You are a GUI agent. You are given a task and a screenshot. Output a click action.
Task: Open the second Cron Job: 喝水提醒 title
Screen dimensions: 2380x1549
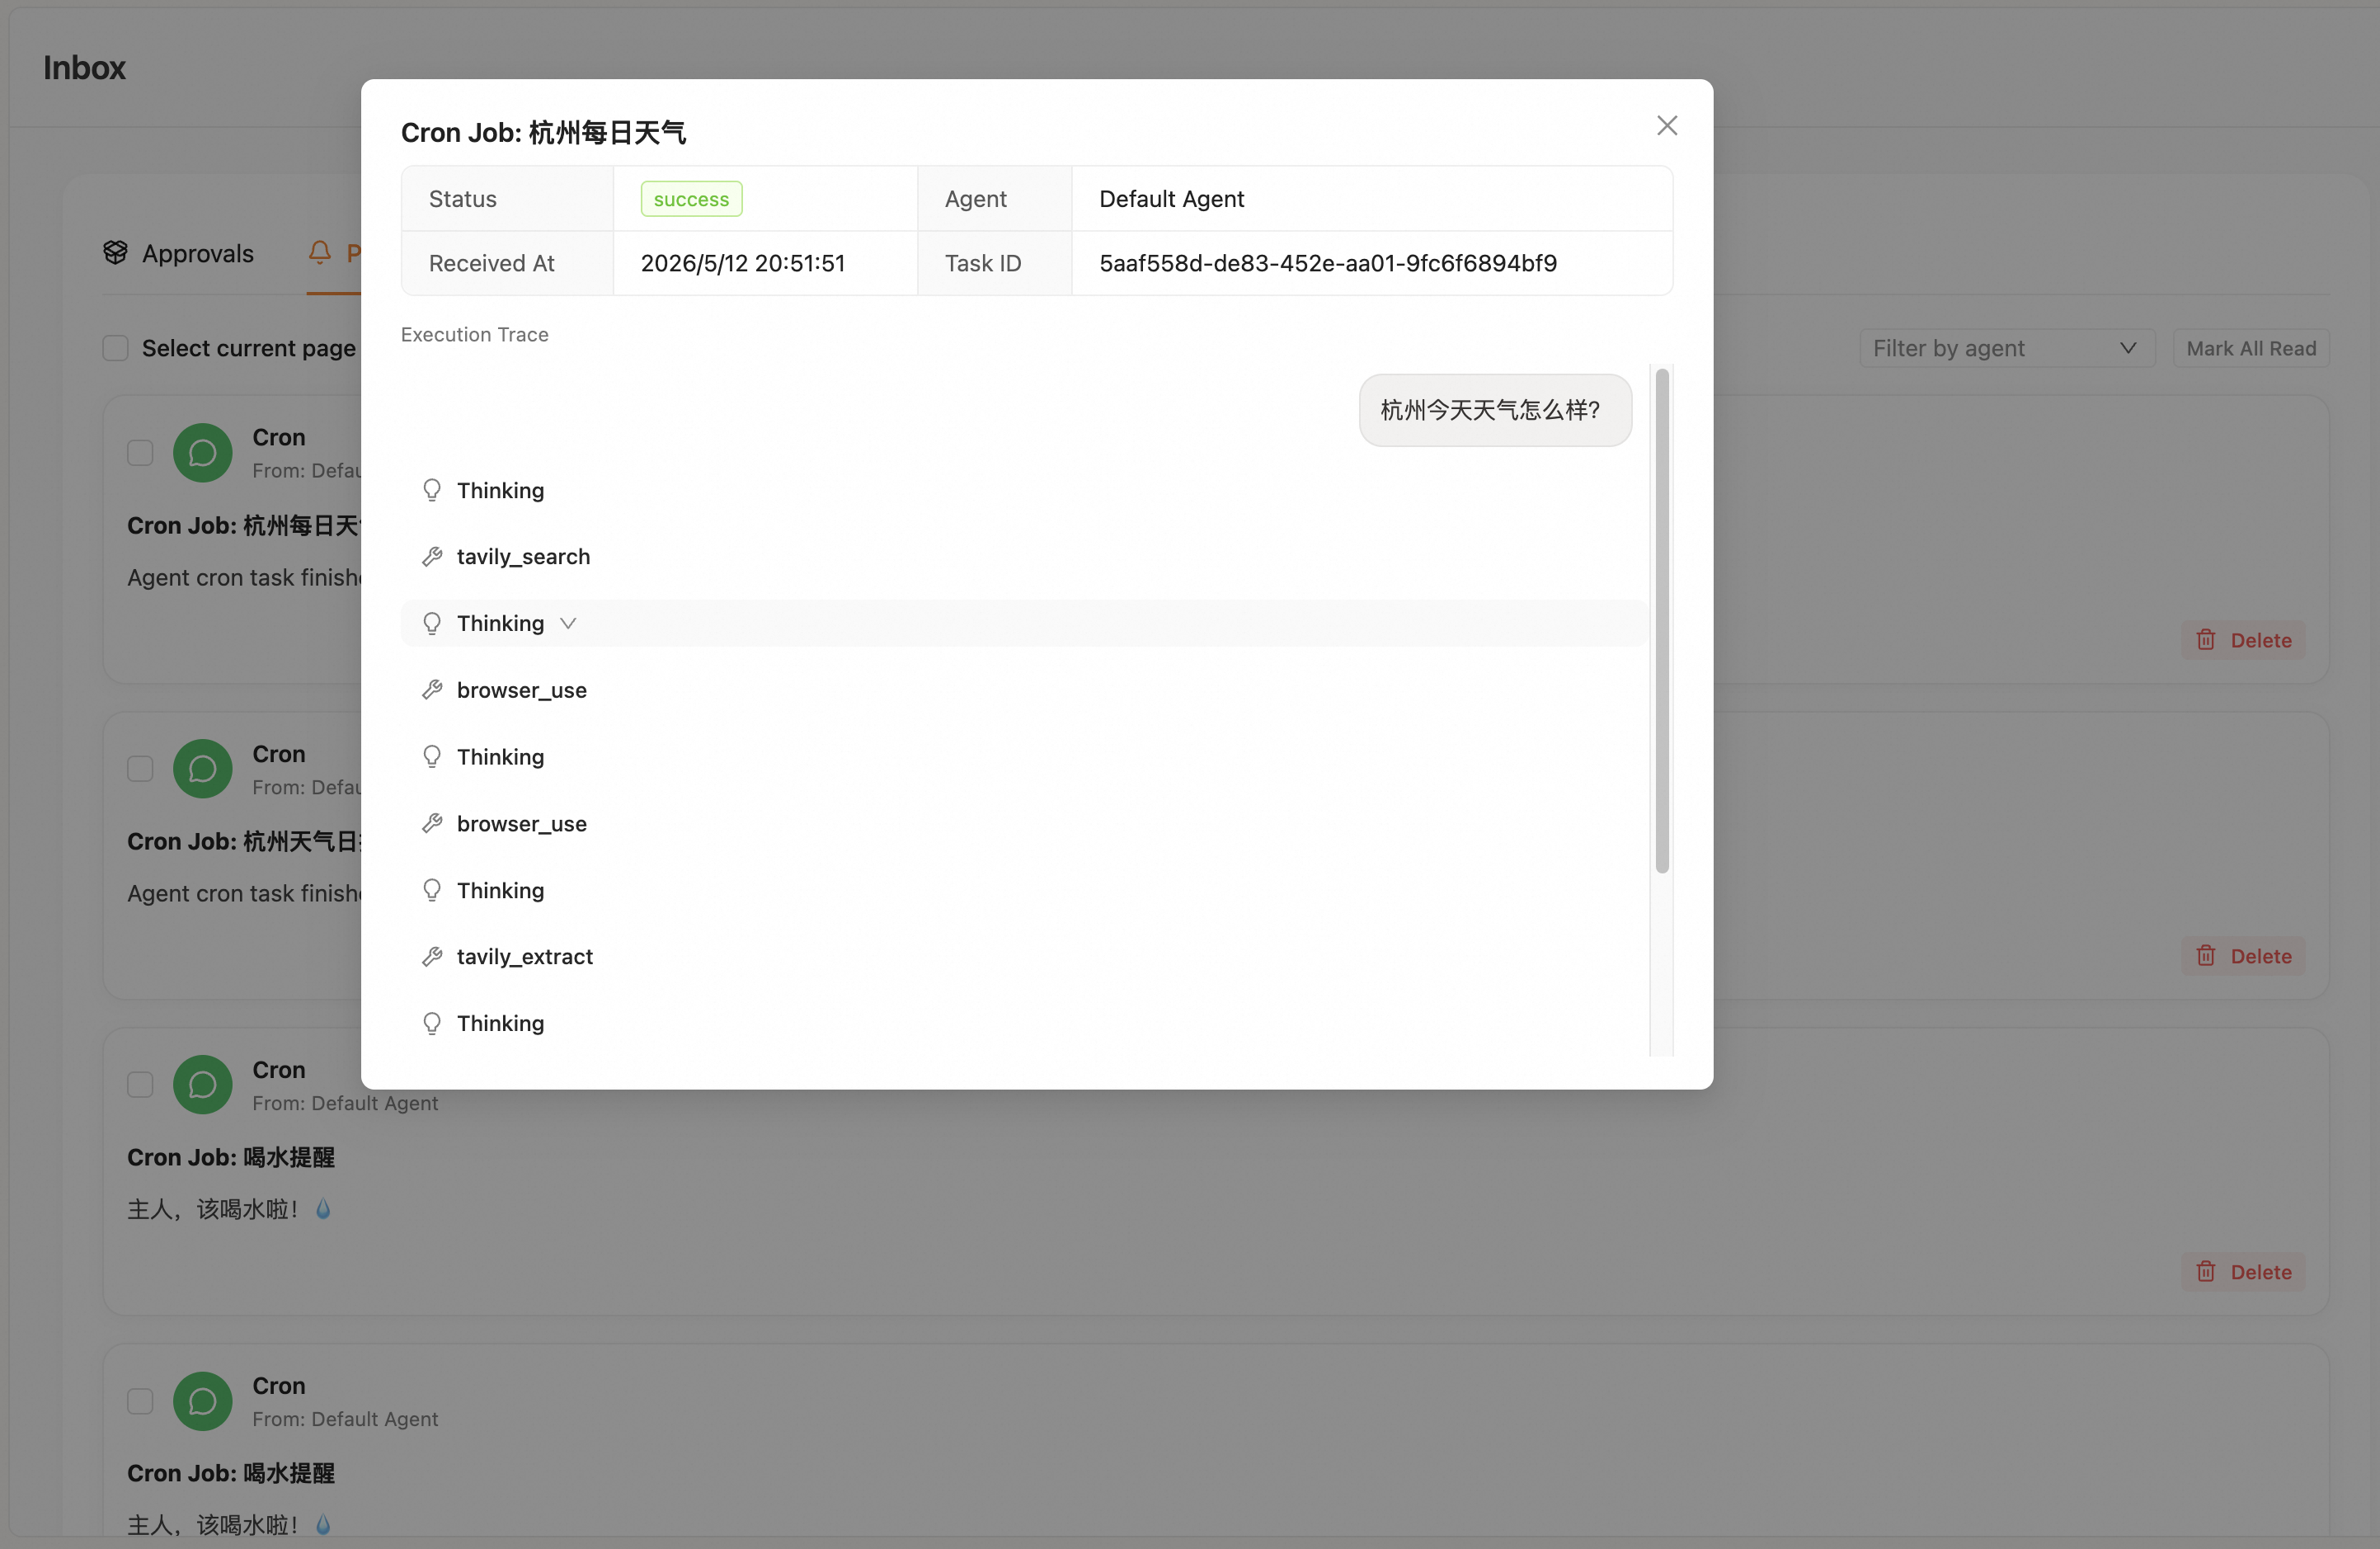231,1473
